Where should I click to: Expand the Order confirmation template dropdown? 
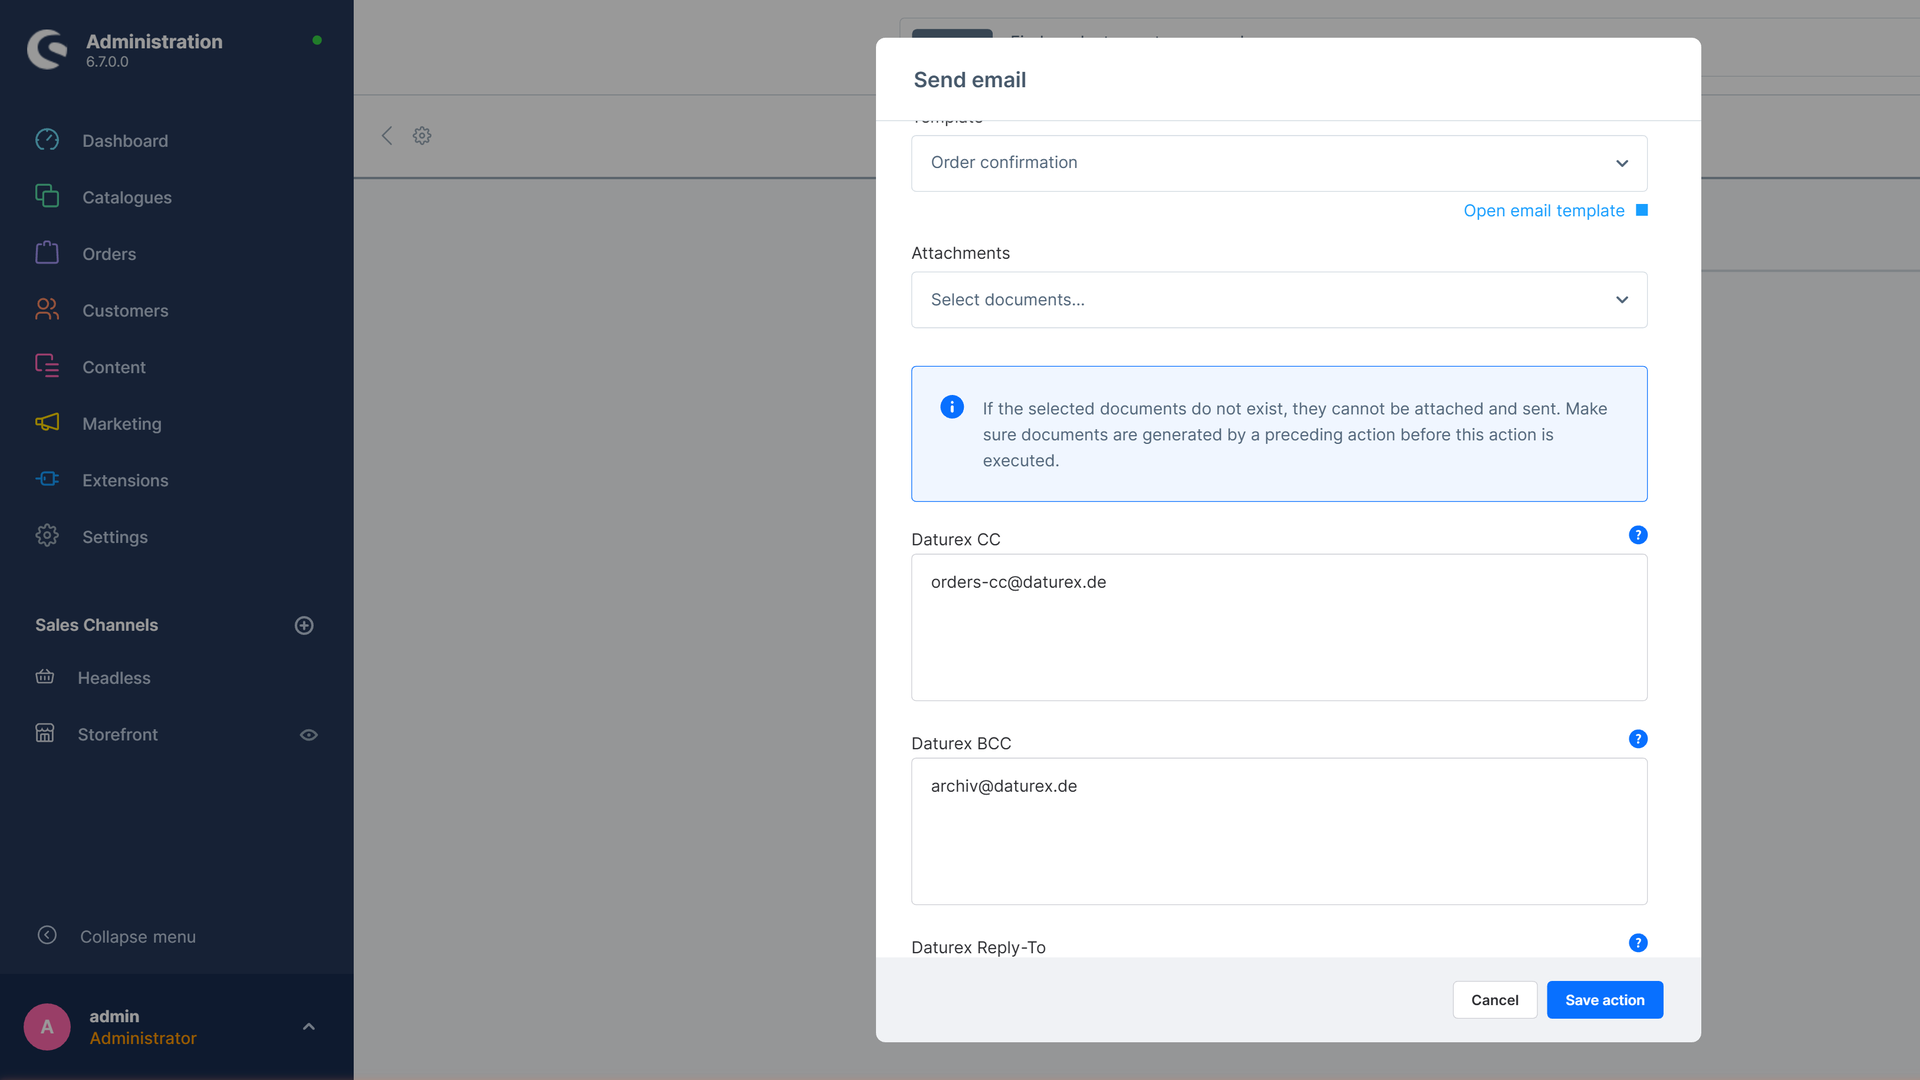(x=1279, y=163)
